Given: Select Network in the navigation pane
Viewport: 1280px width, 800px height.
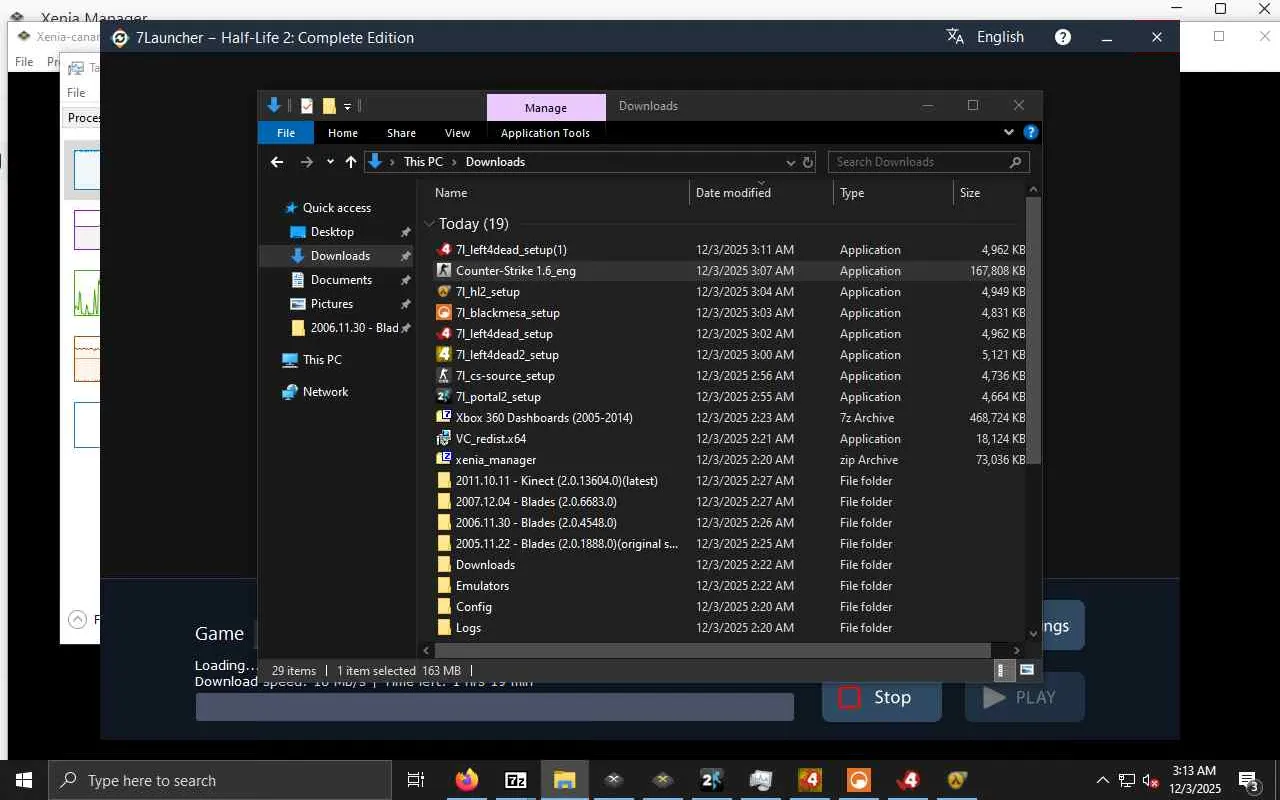Looking at the screenshot, I should click(325, 392).
